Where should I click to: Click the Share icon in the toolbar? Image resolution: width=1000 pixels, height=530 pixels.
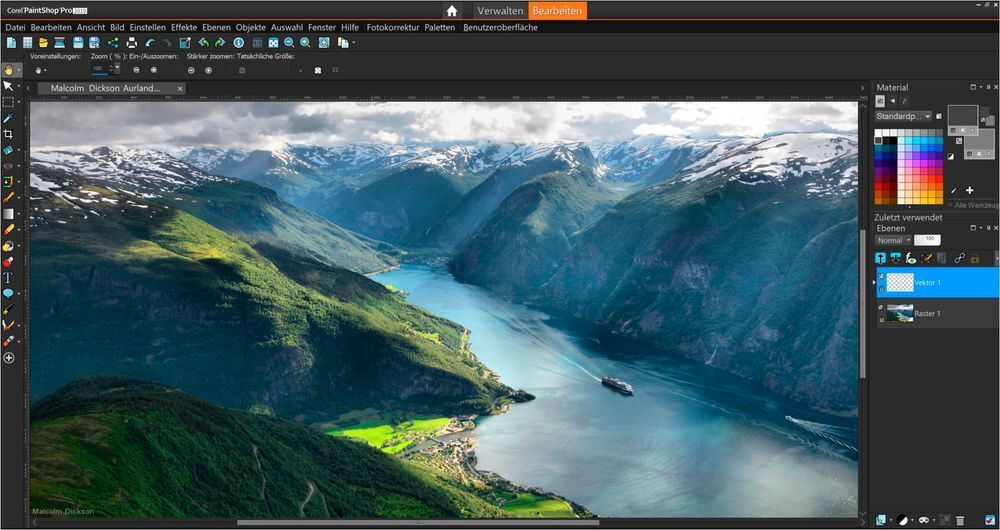pos(113,43)
